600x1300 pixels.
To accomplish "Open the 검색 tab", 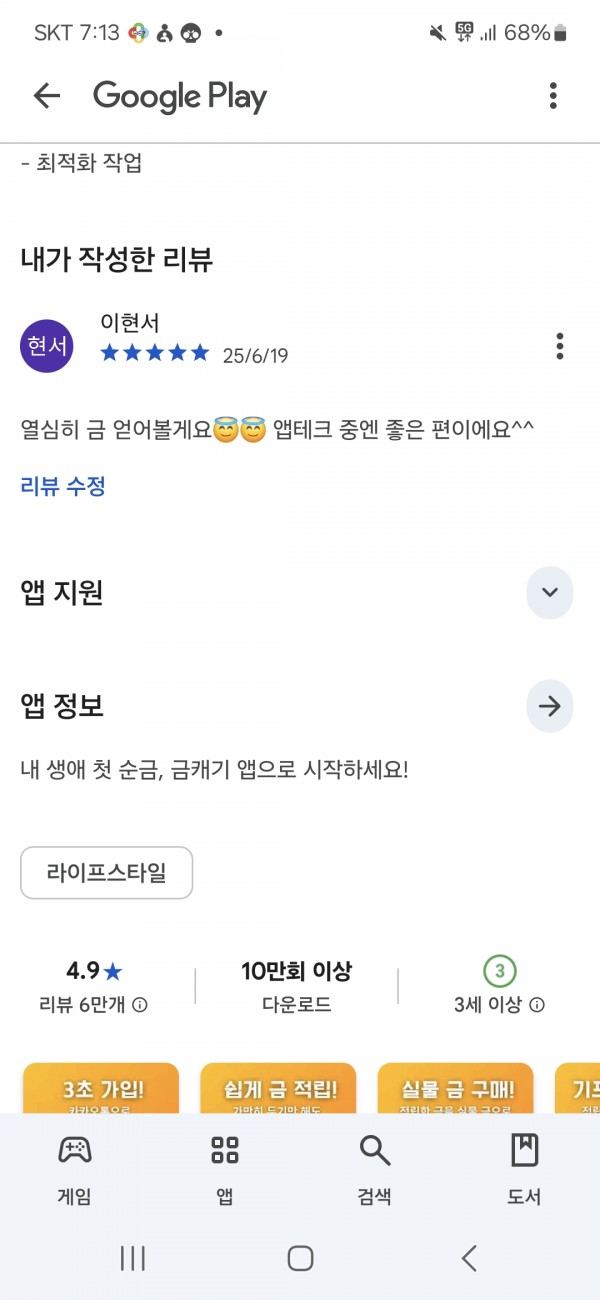I will click(x=375, y=1168).
